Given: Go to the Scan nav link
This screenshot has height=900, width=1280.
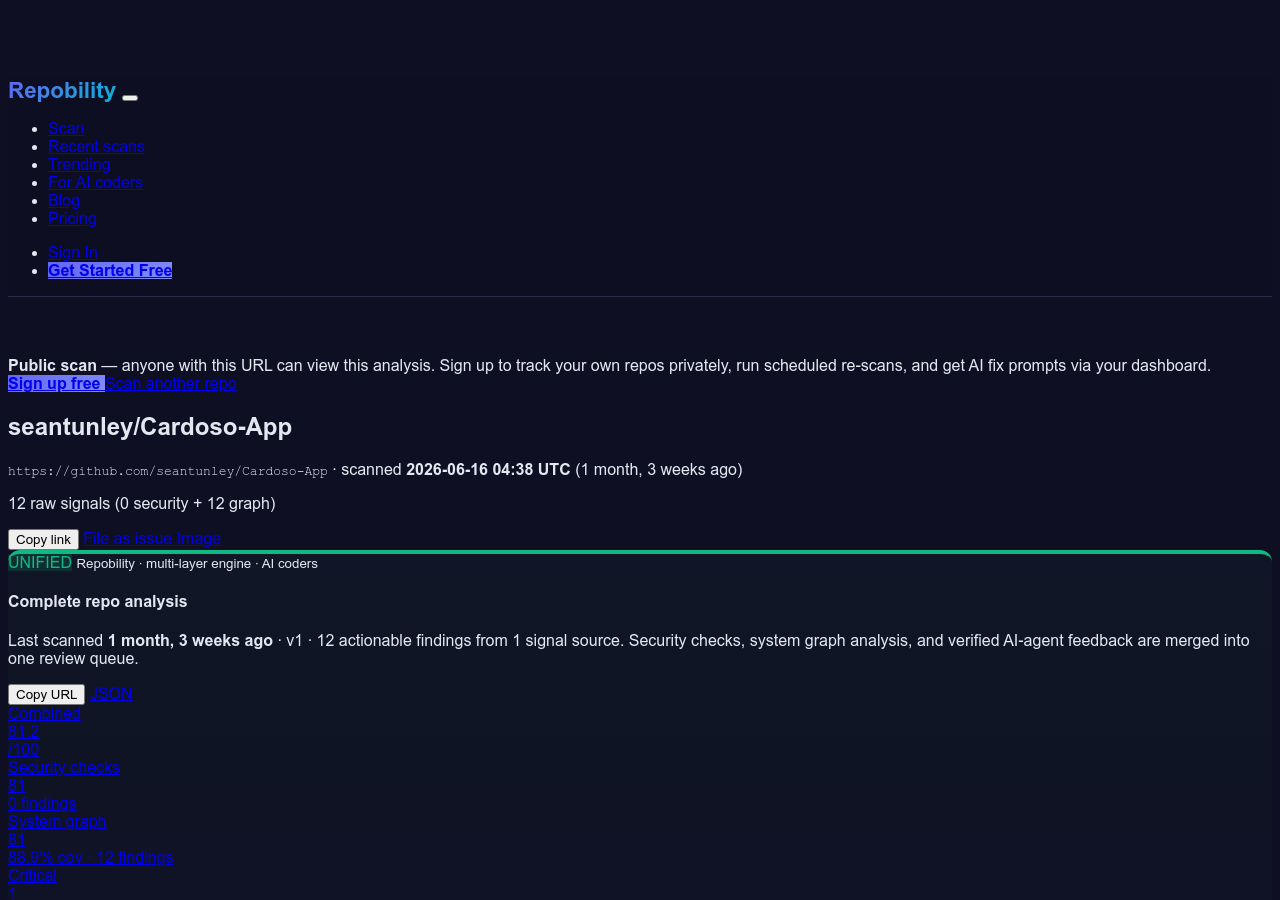Looking at the screenshot, I should 66,128.
